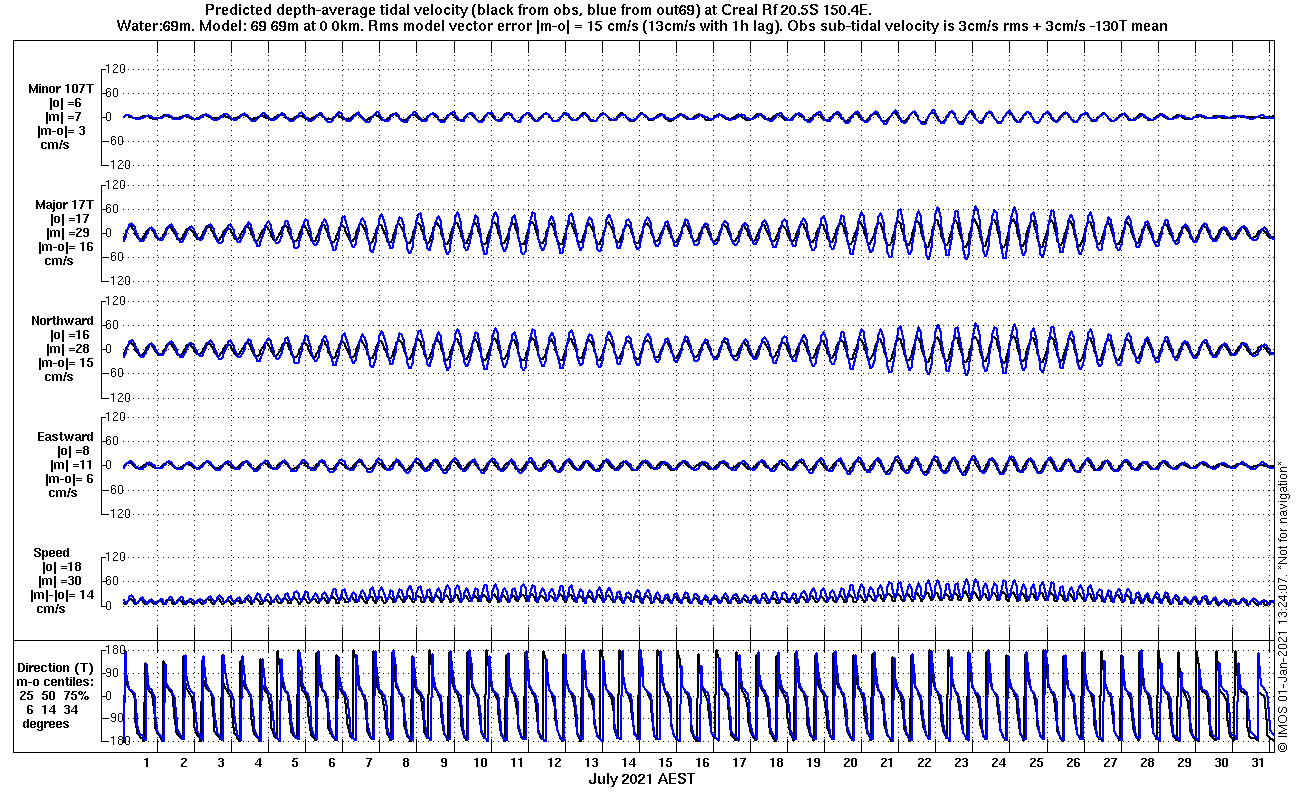Viewport: 1300px width, 800px height.
Task: Select the 'Minor 107T' panel label
Action: (61, 89)
